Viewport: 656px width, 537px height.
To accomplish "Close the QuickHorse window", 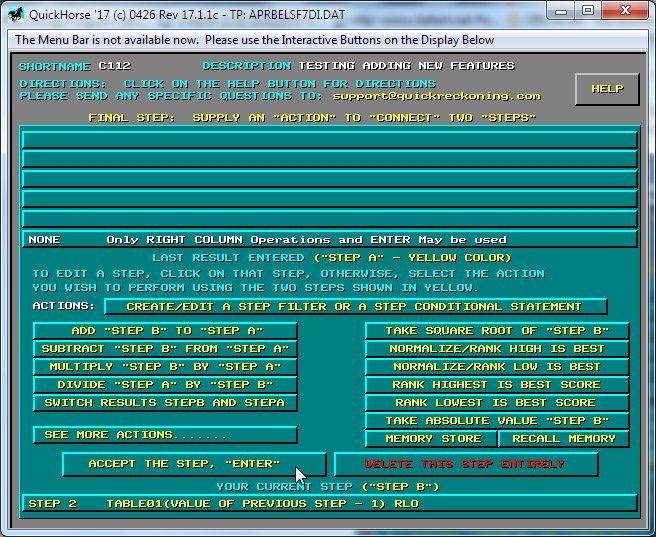I will click(x=625, y=11).
